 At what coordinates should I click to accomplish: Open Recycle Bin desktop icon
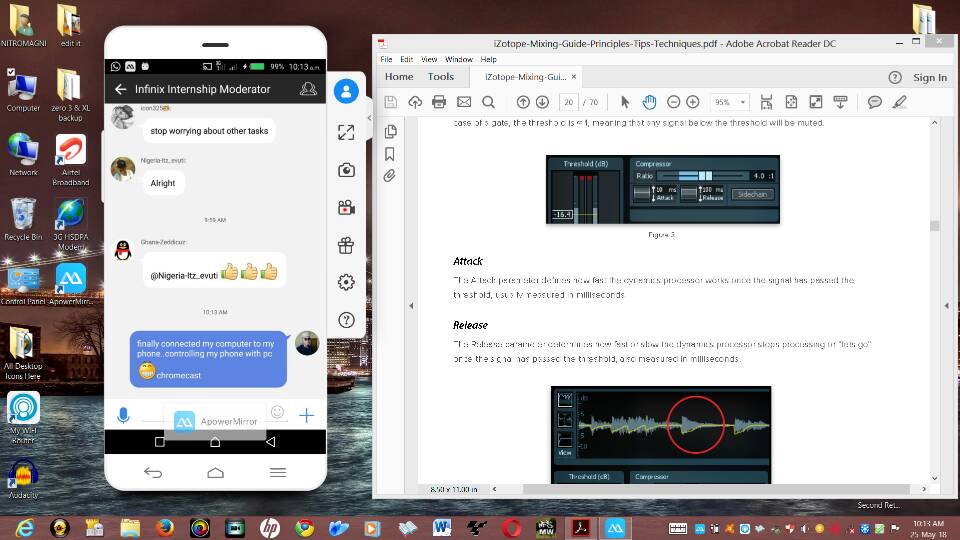pos(23,219)
